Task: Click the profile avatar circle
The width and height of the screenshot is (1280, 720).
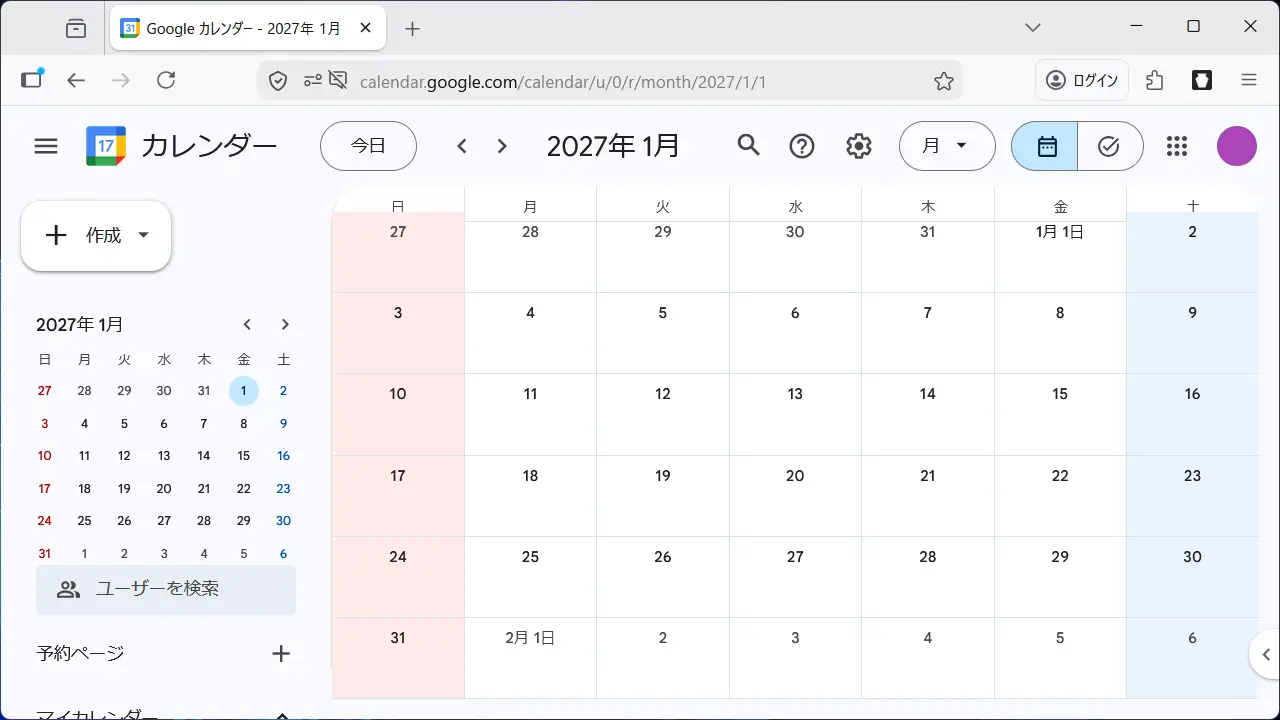Action: 1236,145
